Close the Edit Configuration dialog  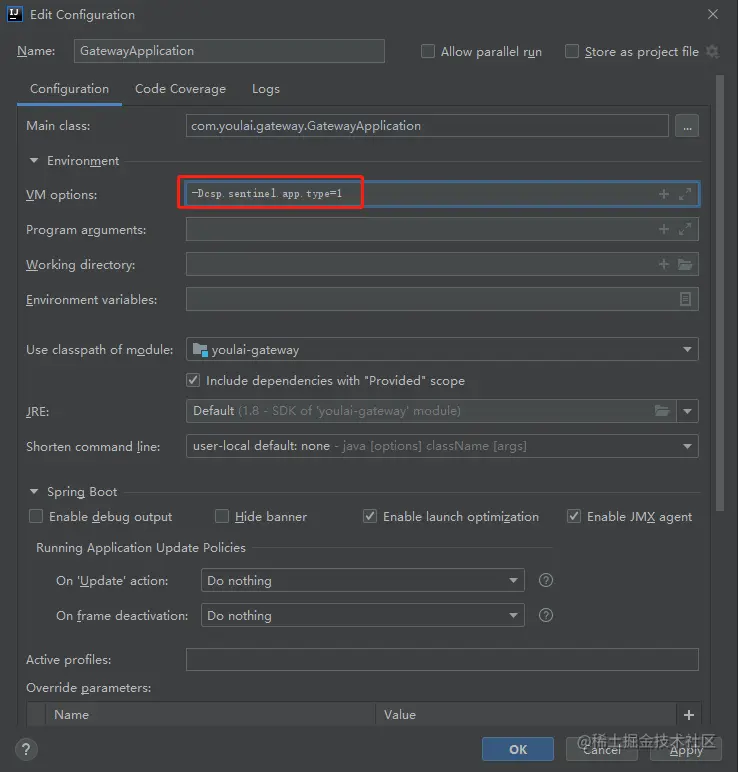click(x=713, y=14)
